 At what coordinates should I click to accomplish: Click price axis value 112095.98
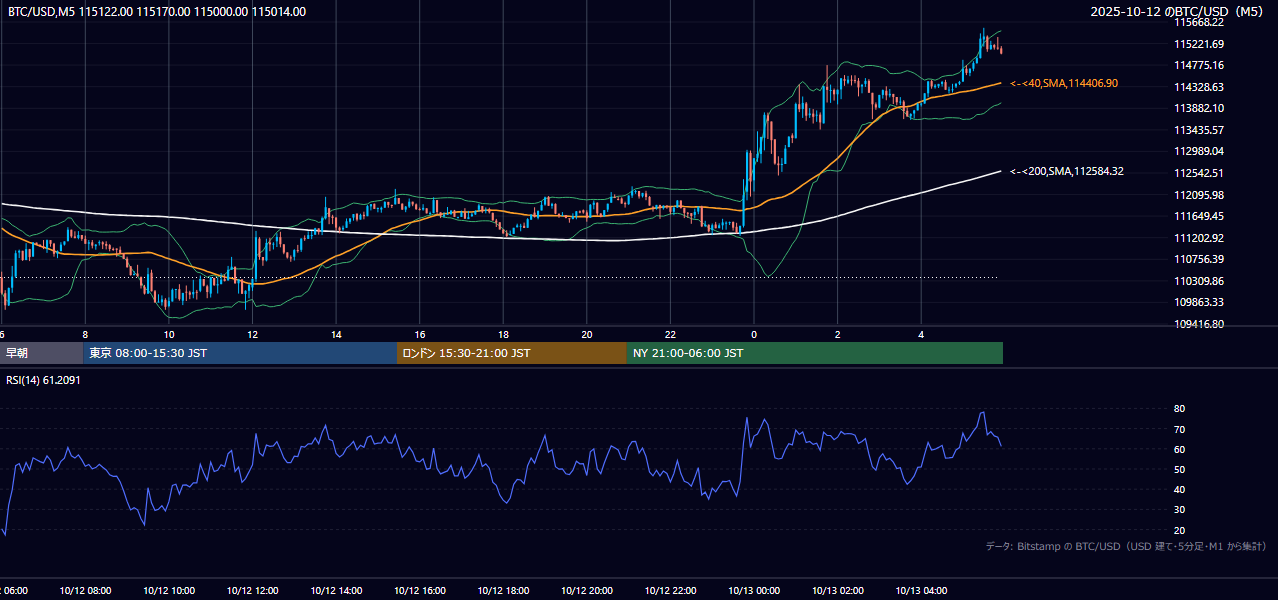point(1200,194)
